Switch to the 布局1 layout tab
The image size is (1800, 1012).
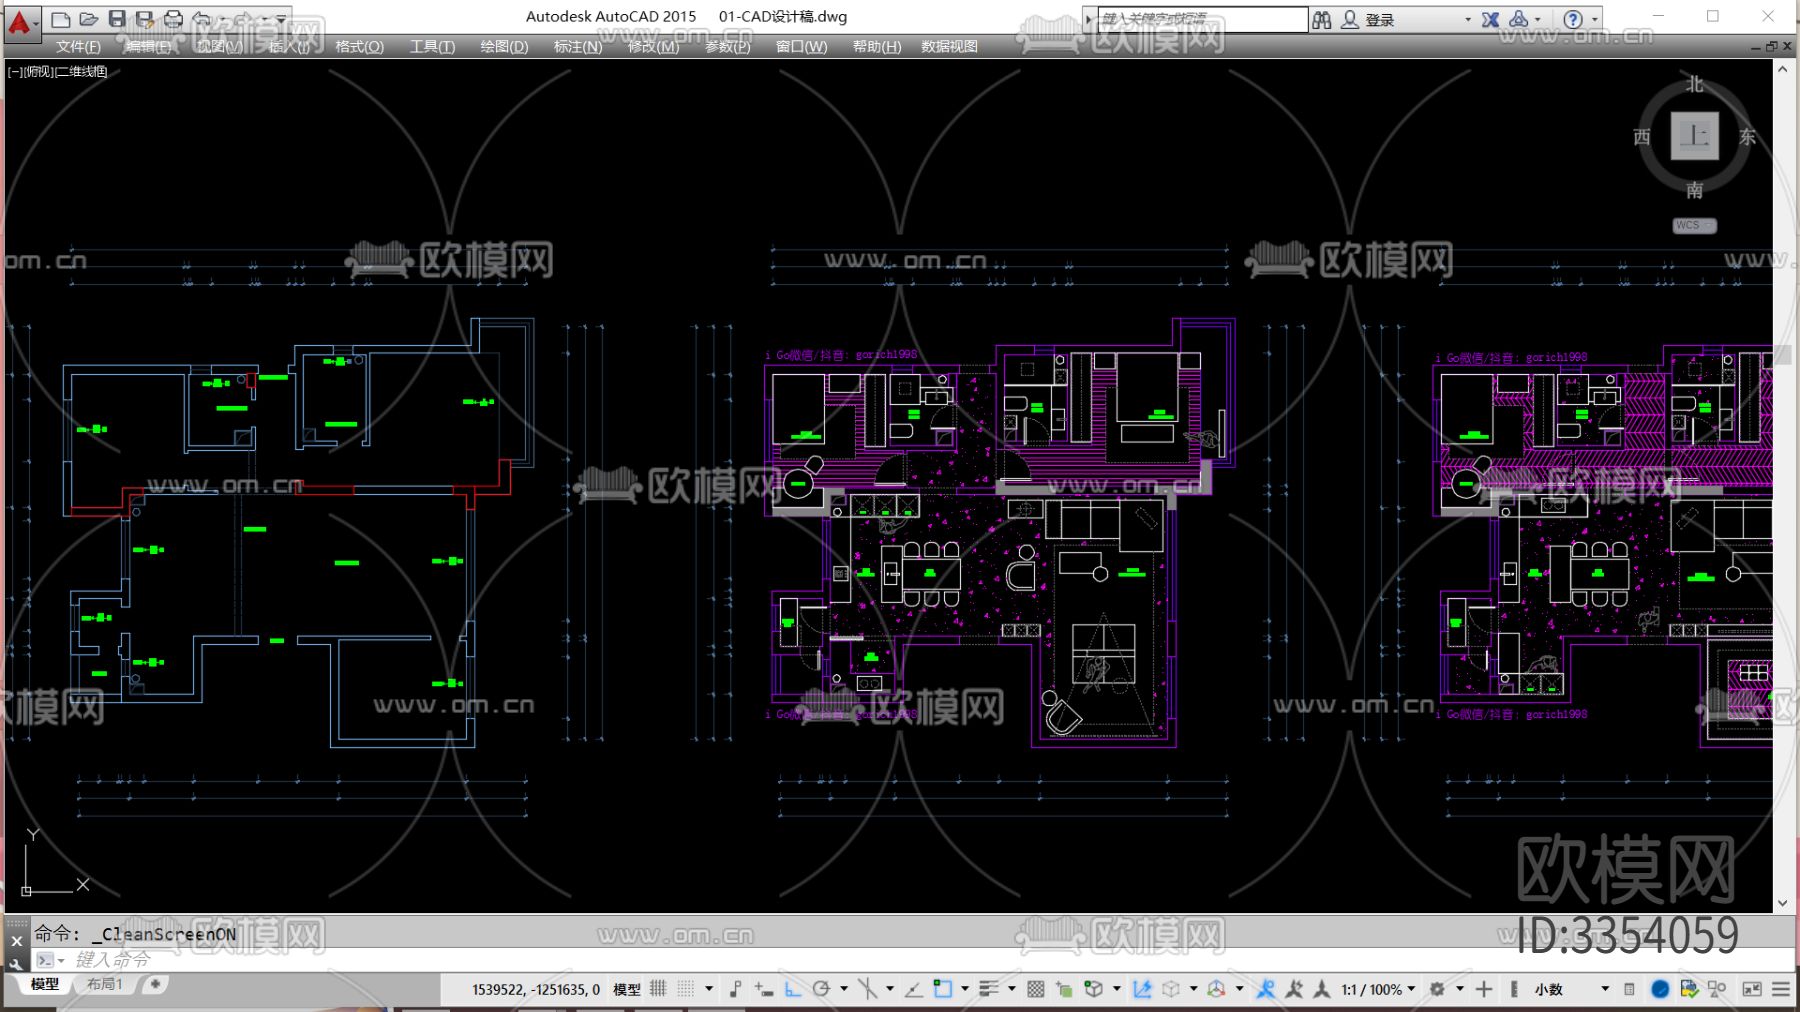click(105, 985)
